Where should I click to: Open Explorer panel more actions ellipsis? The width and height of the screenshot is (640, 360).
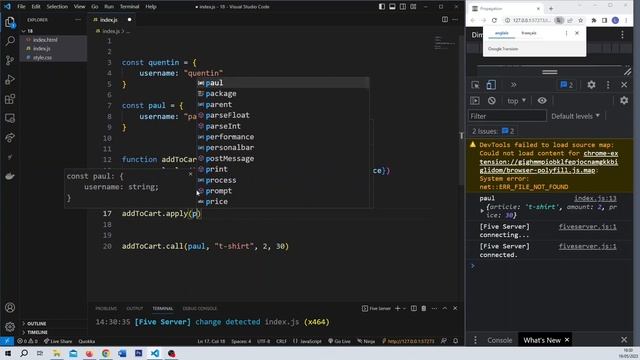click(78, 20)
